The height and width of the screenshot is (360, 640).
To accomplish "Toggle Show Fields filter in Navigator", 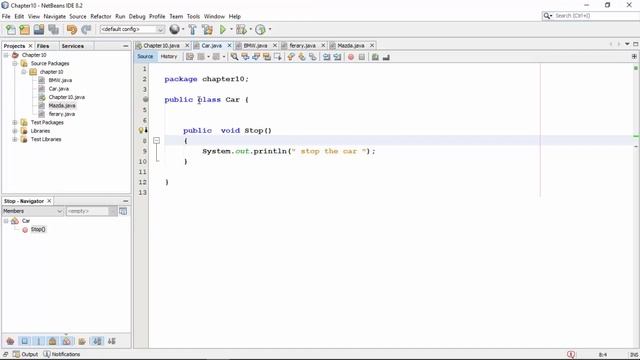I will [x=24, y=341].
